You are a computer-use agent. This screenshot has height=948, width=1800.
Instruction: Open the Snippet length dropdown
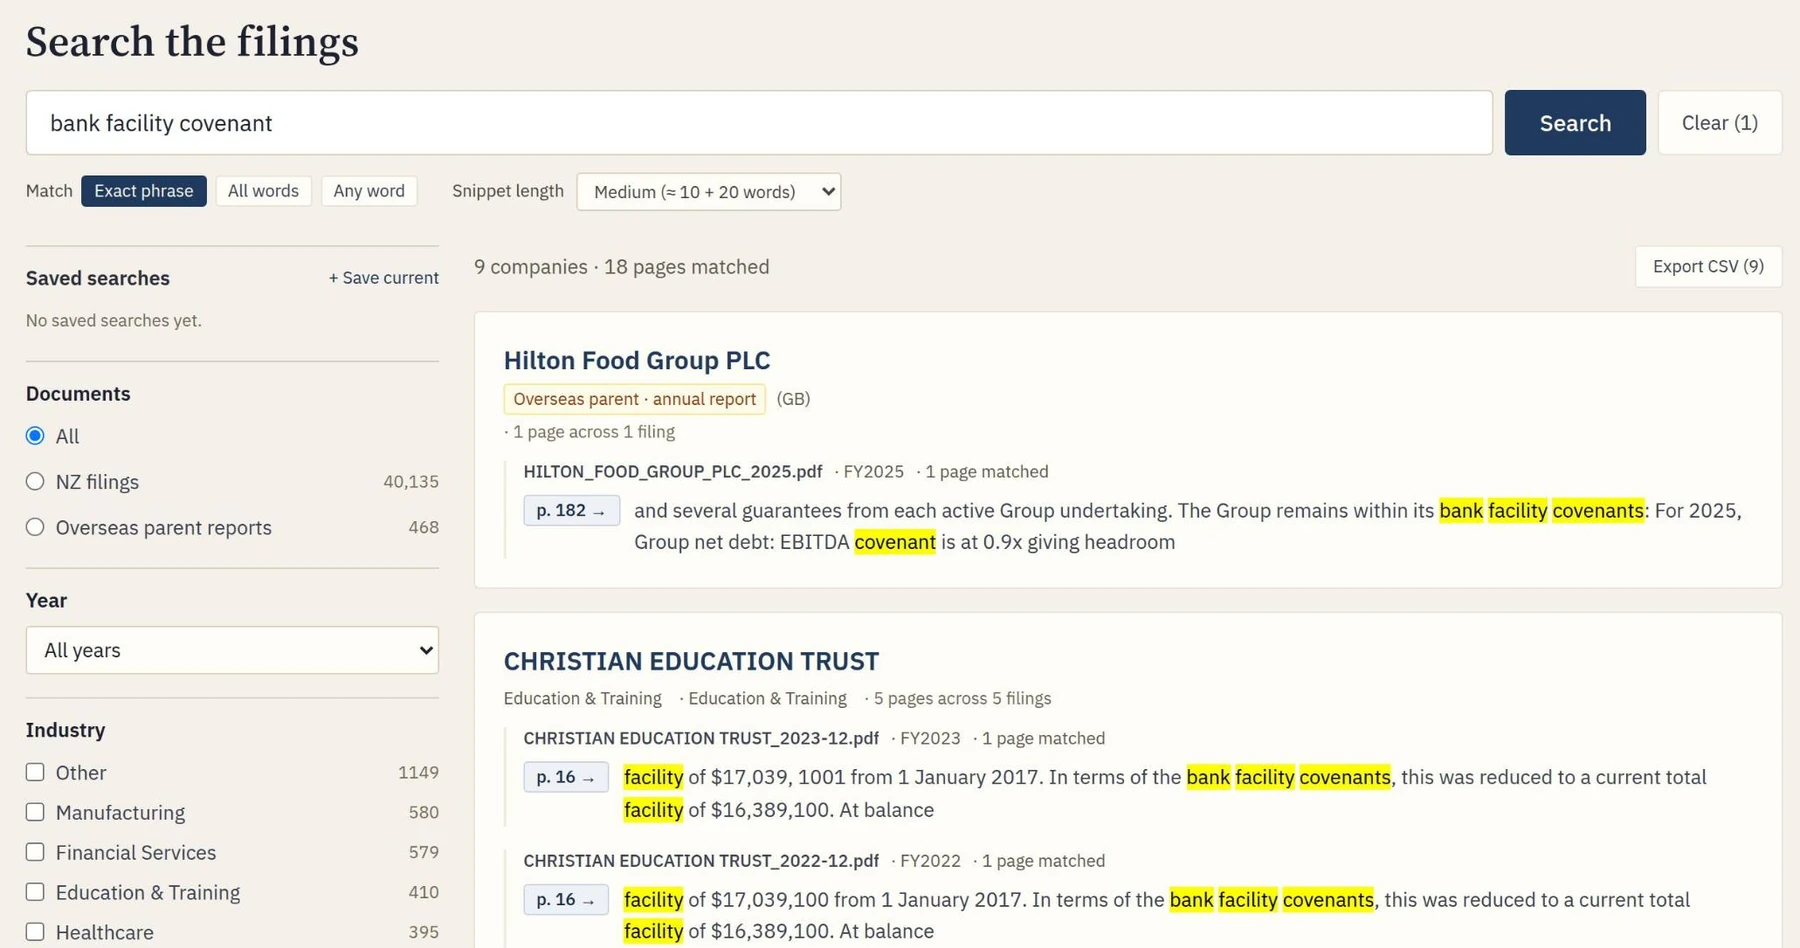tap(709, 192)
